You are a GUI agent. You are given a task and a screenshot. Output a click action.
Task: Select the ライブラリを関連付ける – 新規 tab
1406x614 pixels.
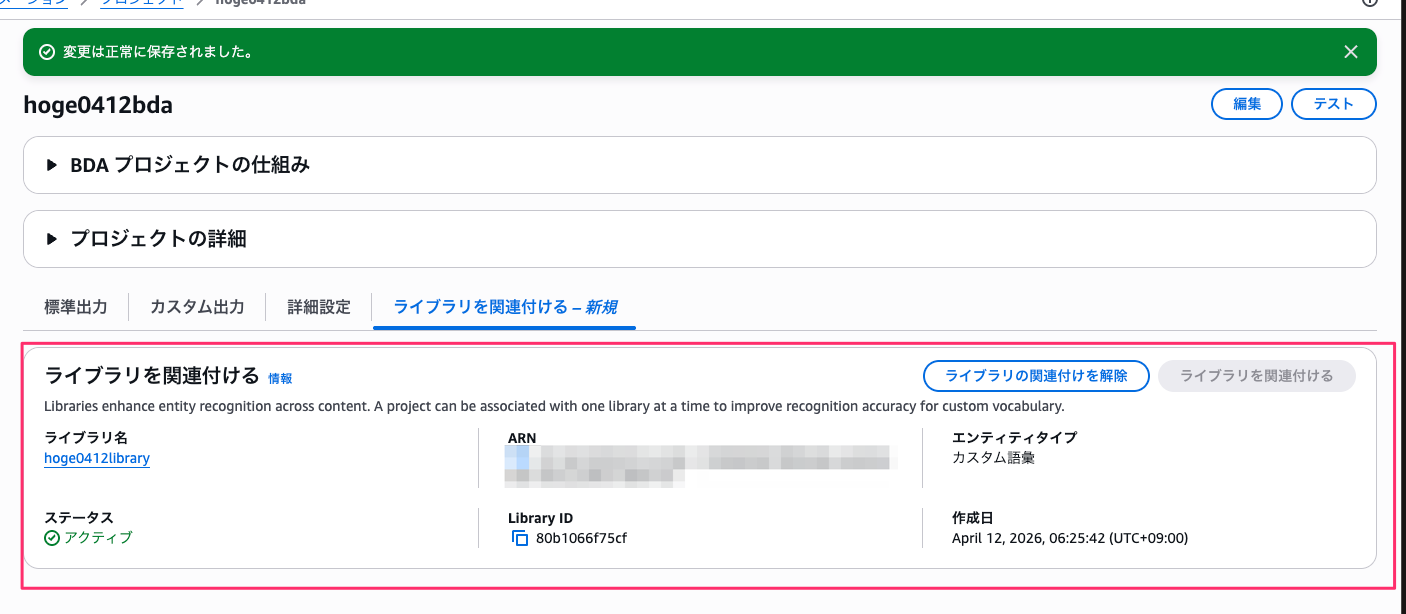click(x=504, y=307)
